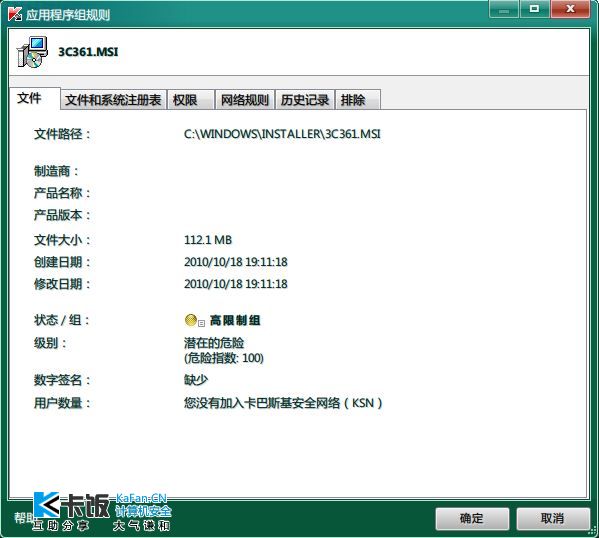Click the 取消 button

pyautogui.click(x=553, y=519)
